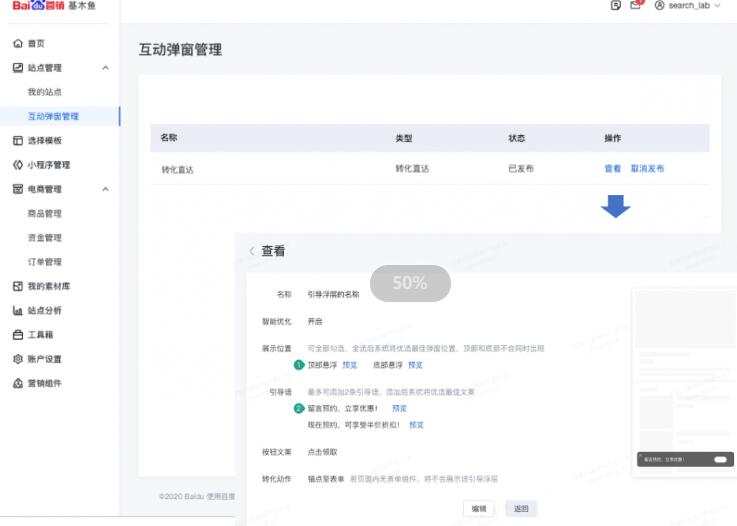Click the 小程序管理 code icon

[x=17, y=165]
